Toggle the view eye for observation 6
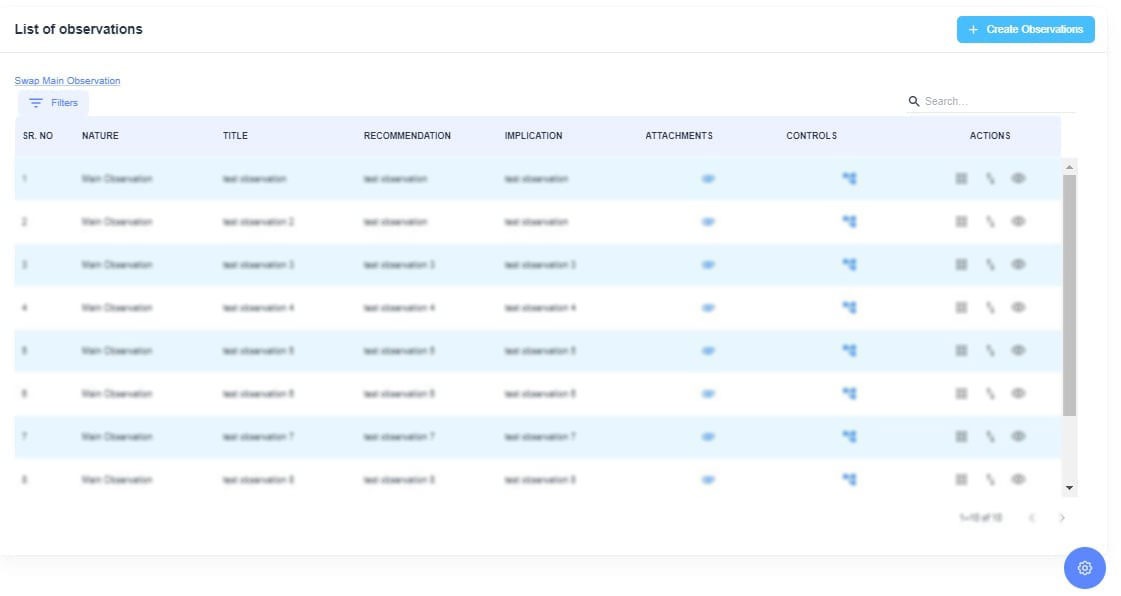Image resolution: width=1121 pixels, height=596 pixels. pos(1019,394)
